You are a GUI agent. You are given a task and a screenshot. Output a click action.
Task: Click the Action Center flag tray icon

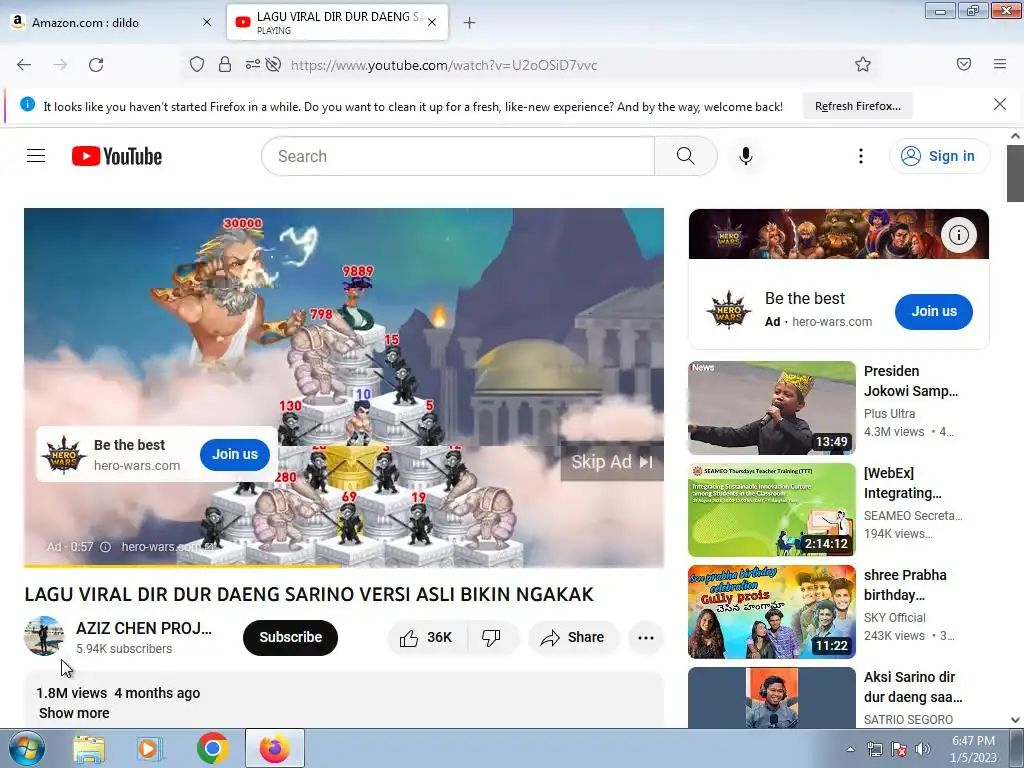tap(899, 749)
